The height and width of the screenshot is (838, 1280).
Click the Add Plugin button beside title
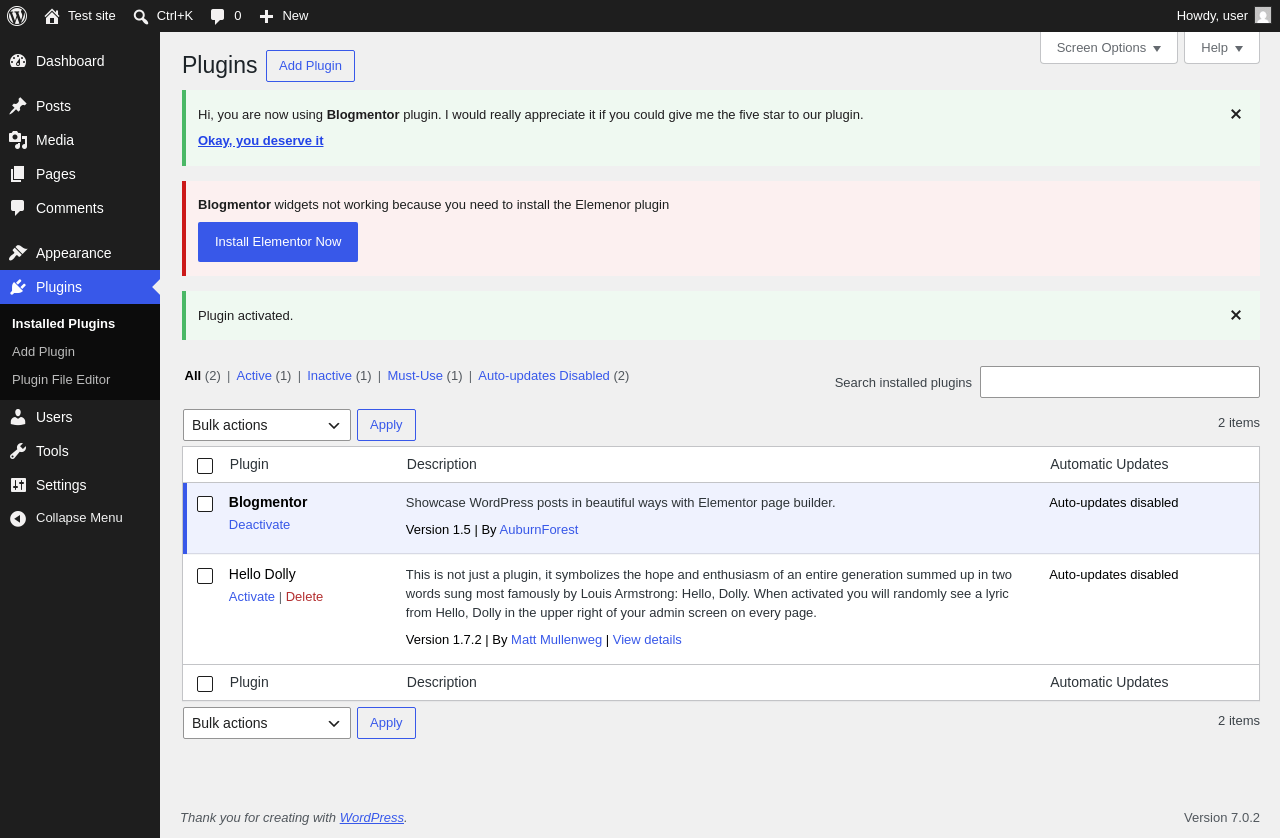click(310, 66)
